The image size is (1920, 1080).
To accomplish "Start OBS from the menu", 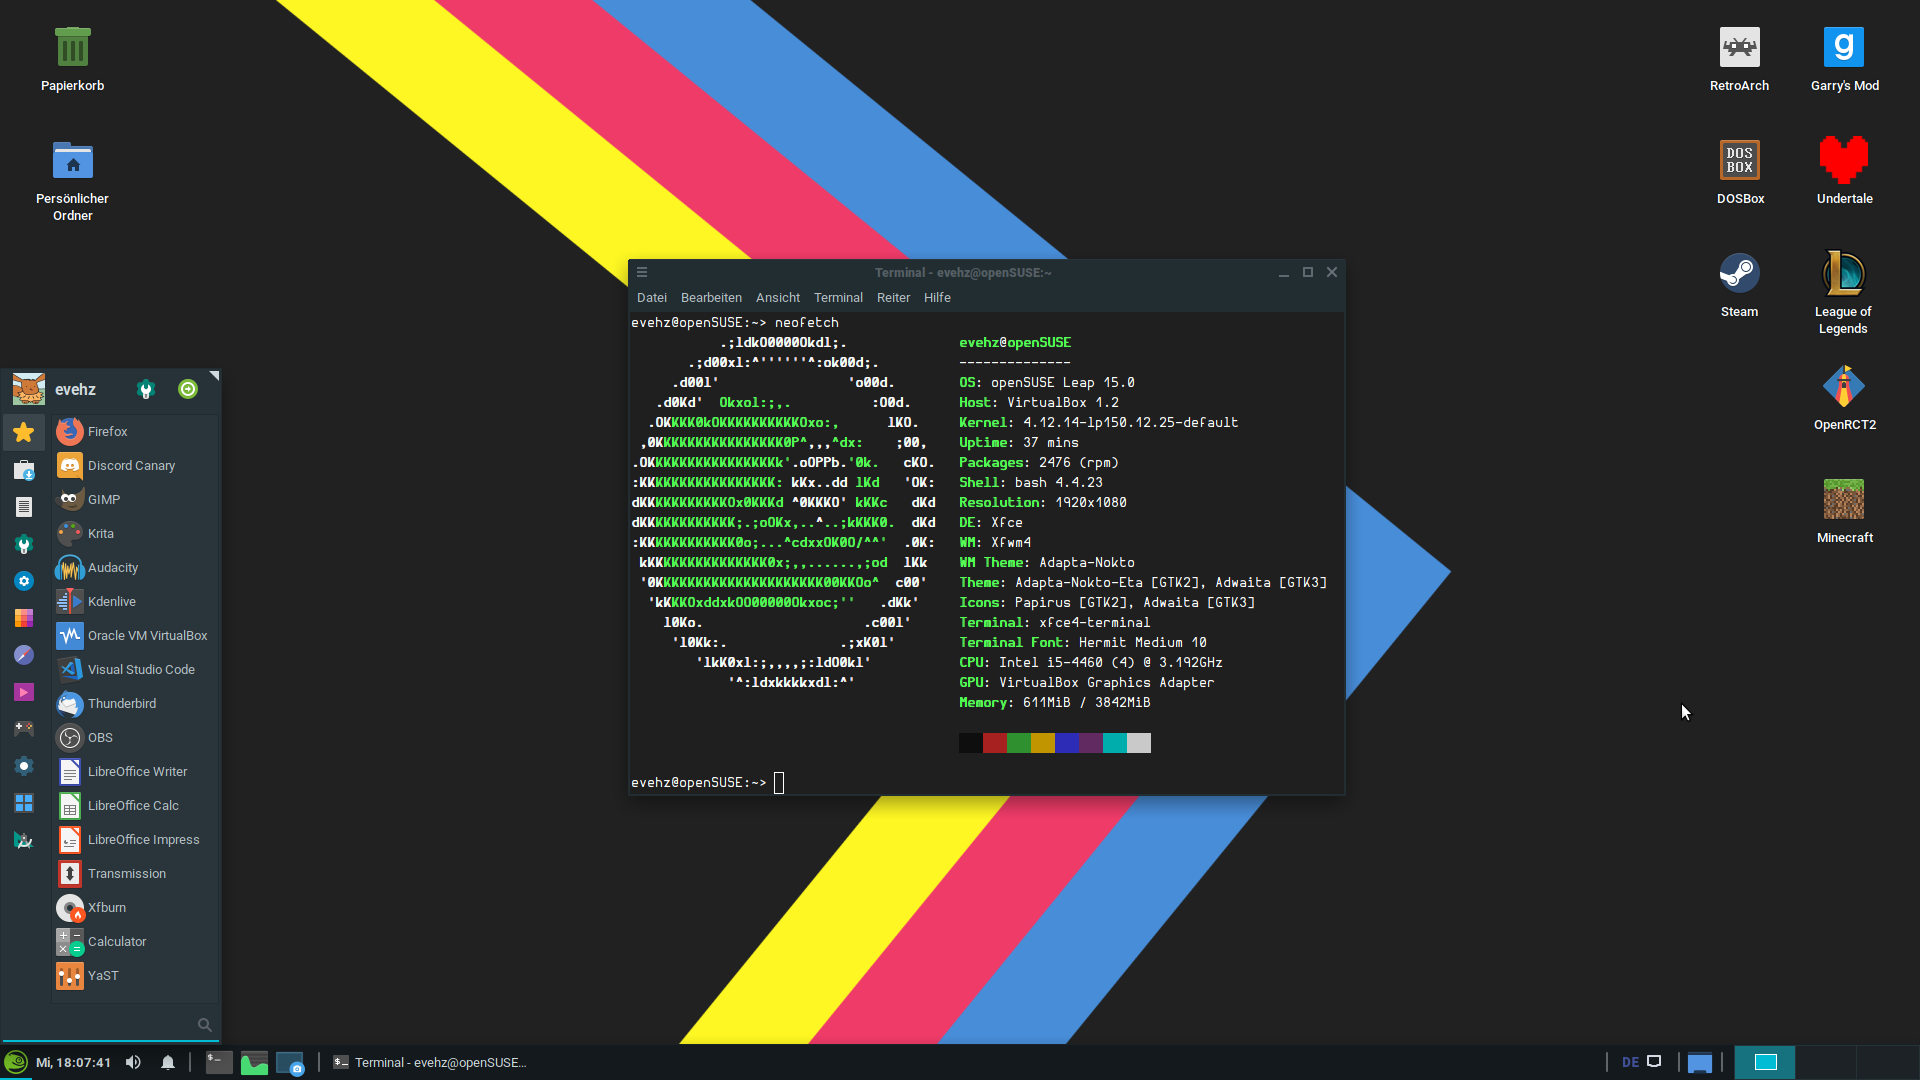I will [x=136, y=738].
